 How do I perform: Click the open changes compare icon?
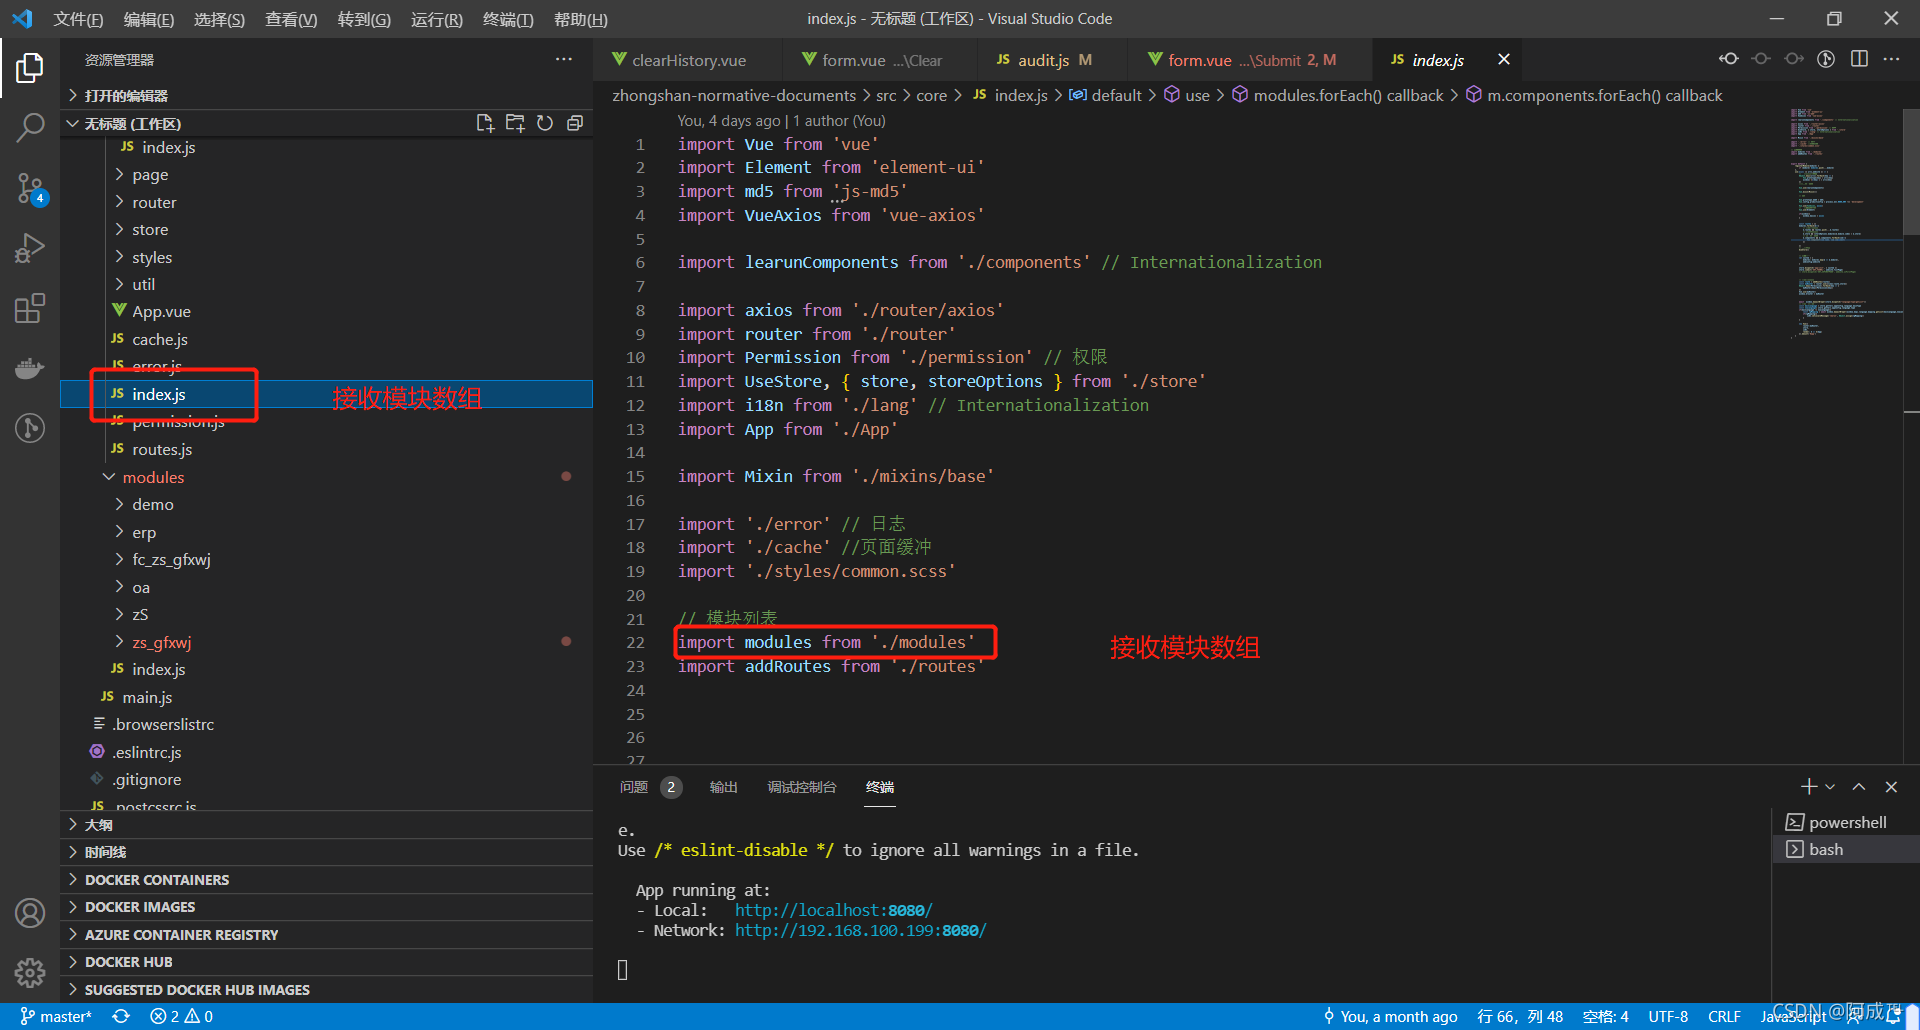pos(1728,59)
